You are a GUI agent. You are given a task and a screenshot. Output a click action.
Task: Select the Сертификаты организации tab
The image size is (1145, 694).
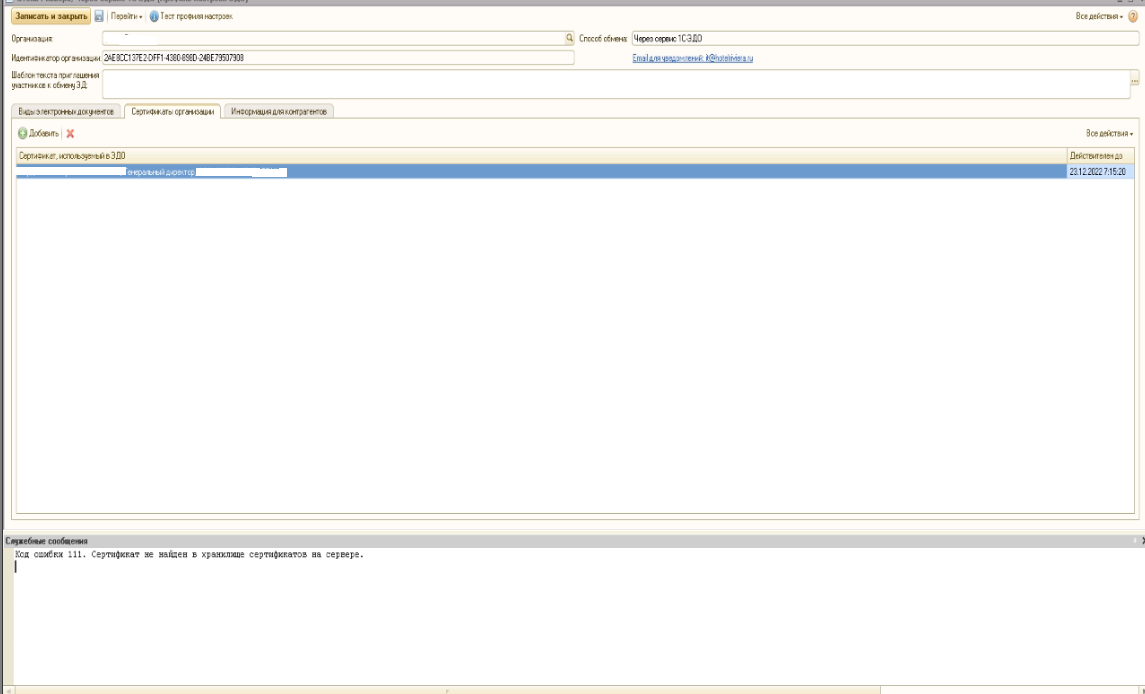click(172, 111)
